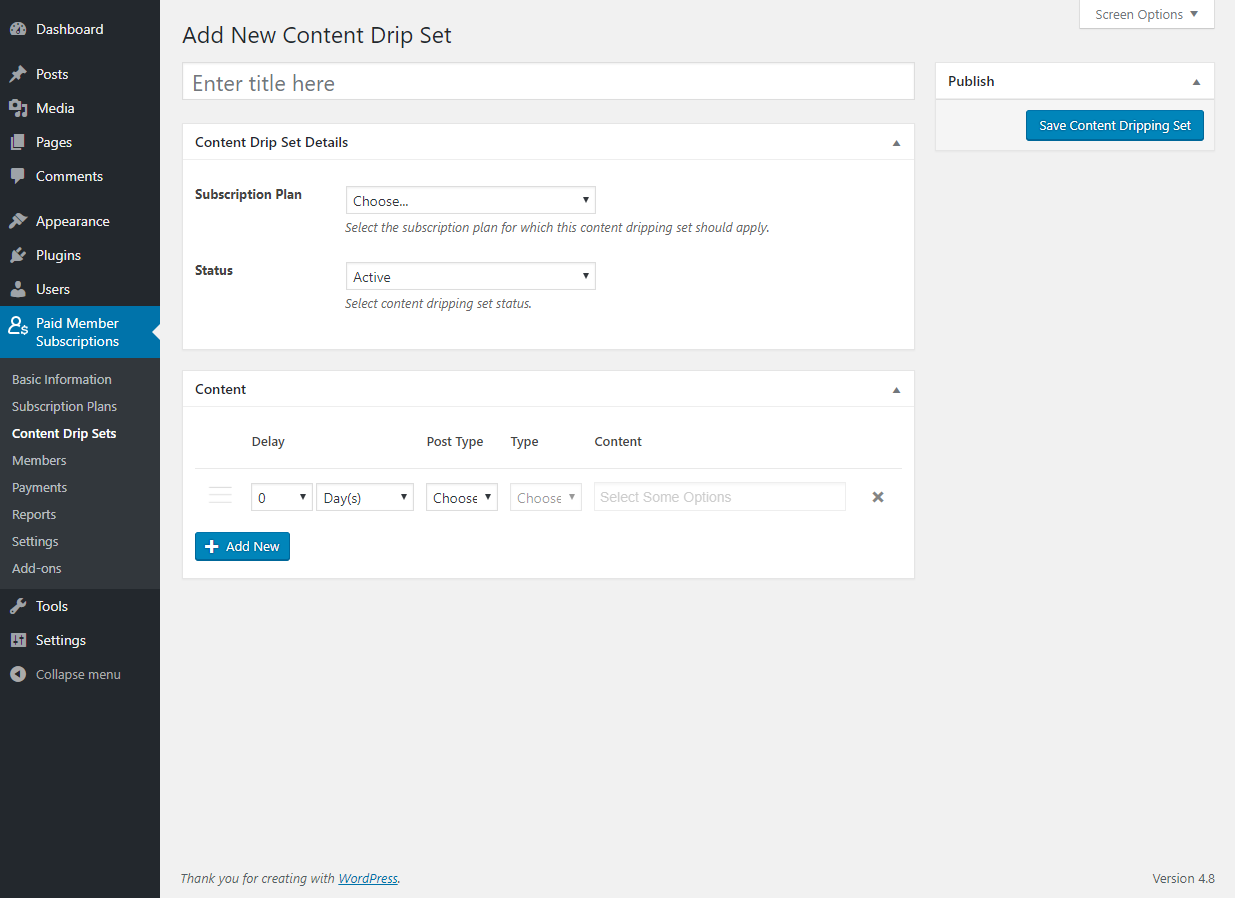Click the Settings sliders icon in sidebar
The height and width of the screenshot is (898, 1235).
18,640
